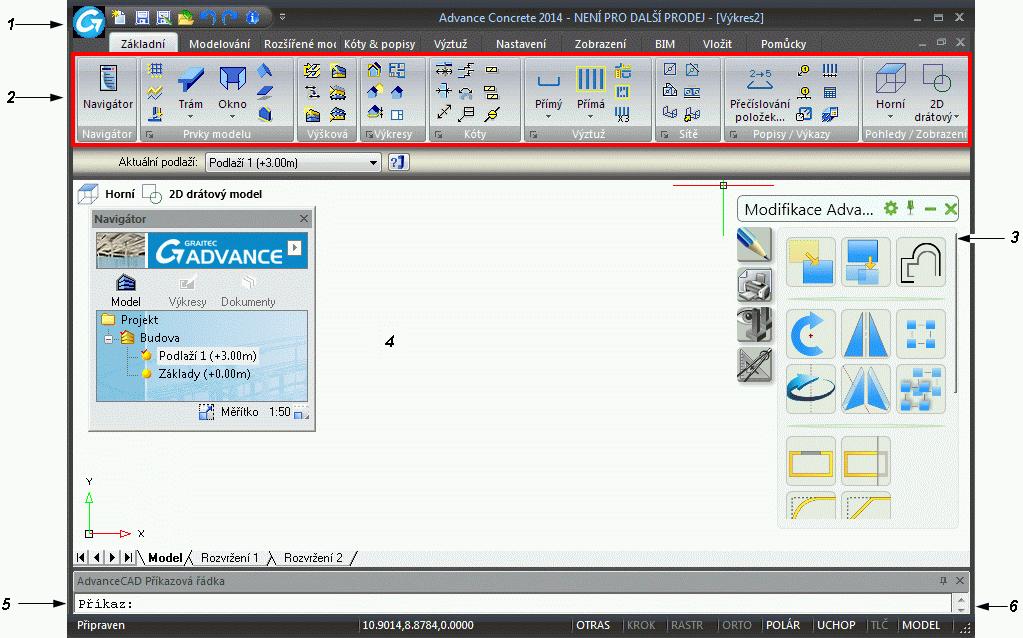This screenshot has width=1023, height=638.
Task: Toggle OTRAS in the status bar
Action: point(592,625)
